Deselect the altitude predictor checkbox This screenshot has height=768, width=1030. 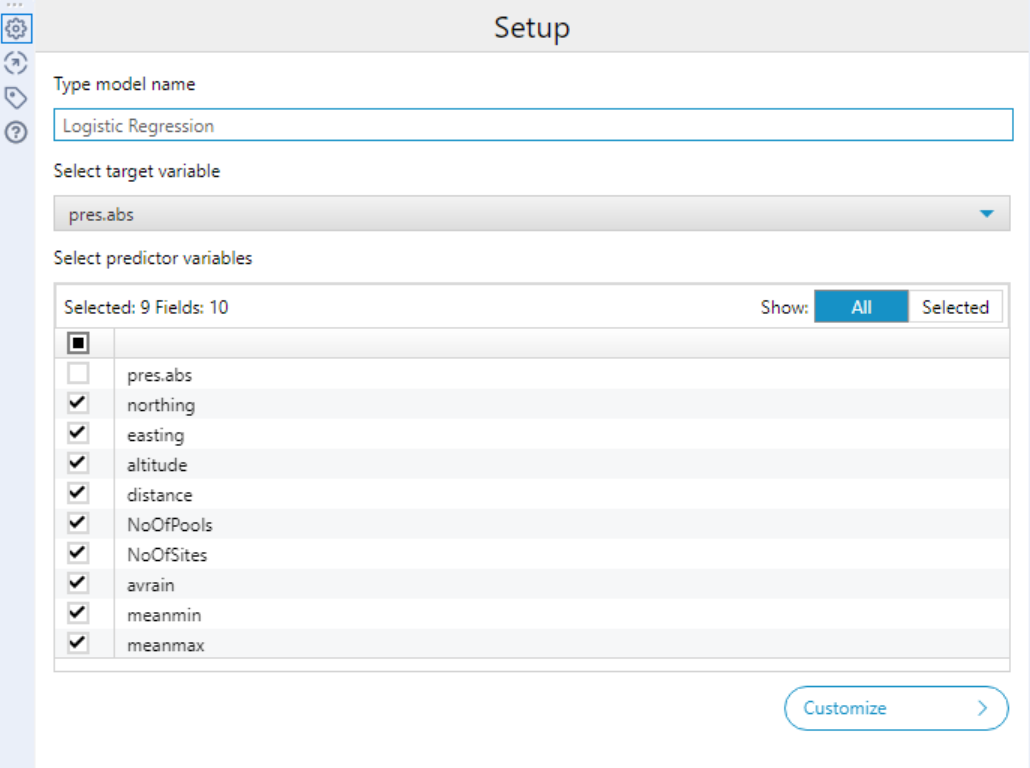coord(78,464)
